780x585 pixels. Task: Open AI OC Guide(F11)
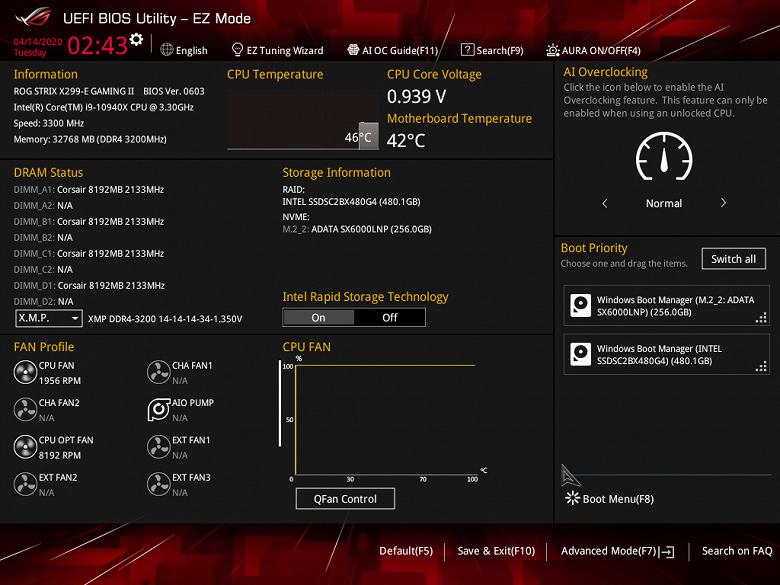[393, 50]
